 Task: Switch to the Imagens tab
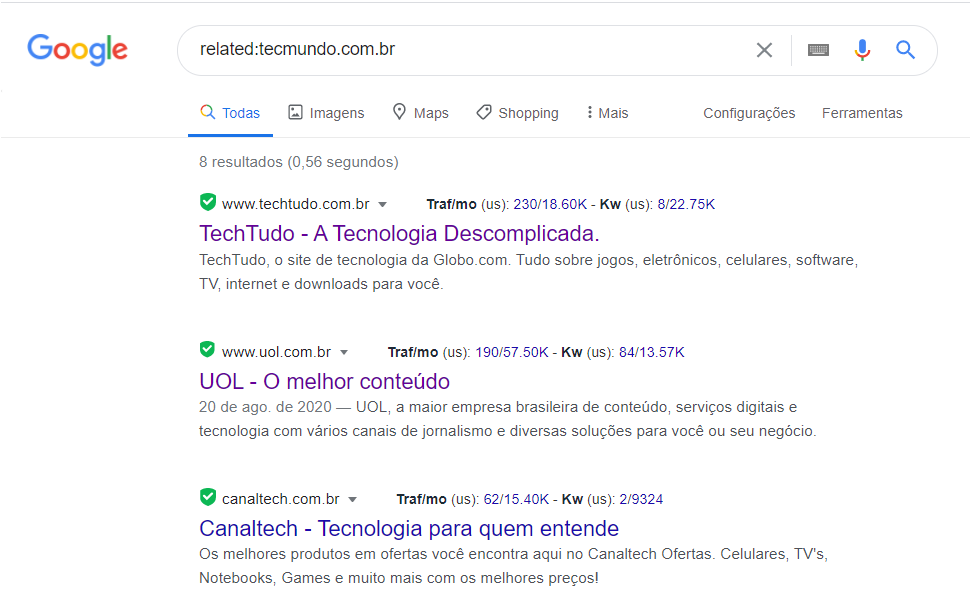[326, 113]
